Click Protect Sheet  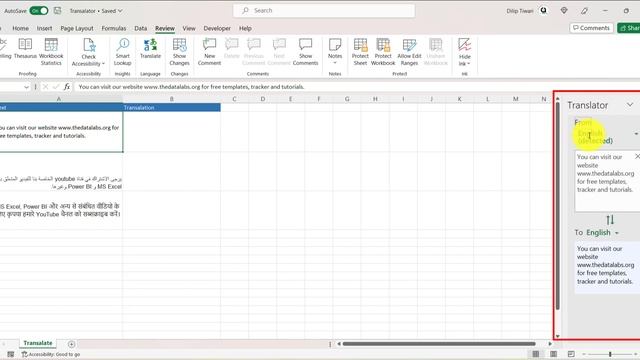point(360,52)
